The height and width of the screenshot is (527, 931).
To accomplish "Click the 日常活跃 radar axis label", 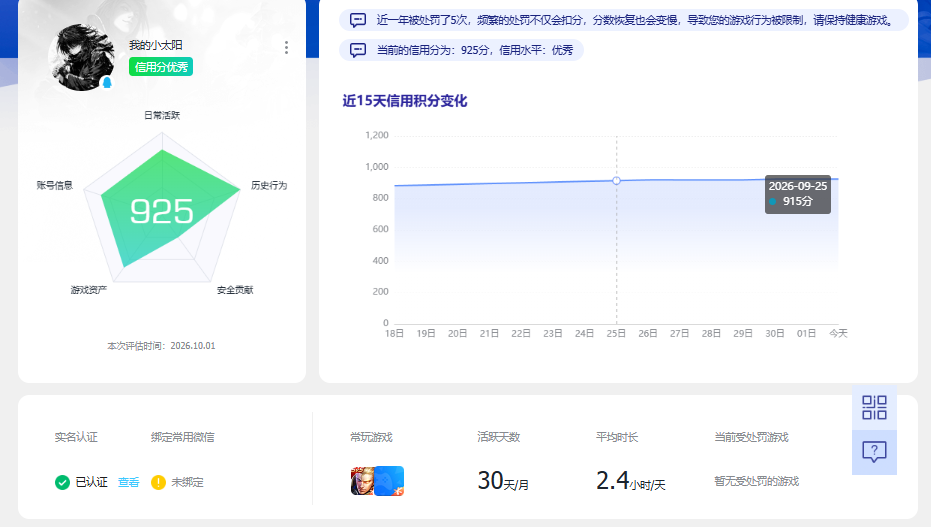I will pyautogui.click(x=162, y=115).
